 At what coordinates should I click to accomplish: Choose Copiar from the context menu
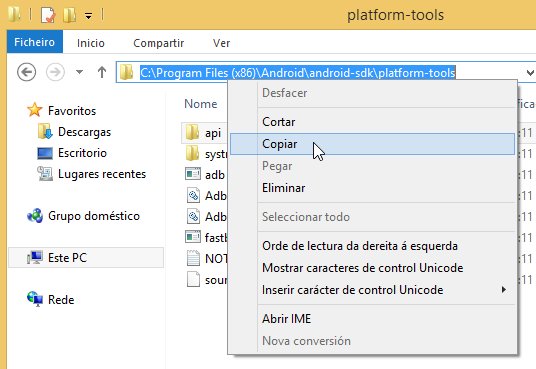pyautogui.click(x=373, y=144)
